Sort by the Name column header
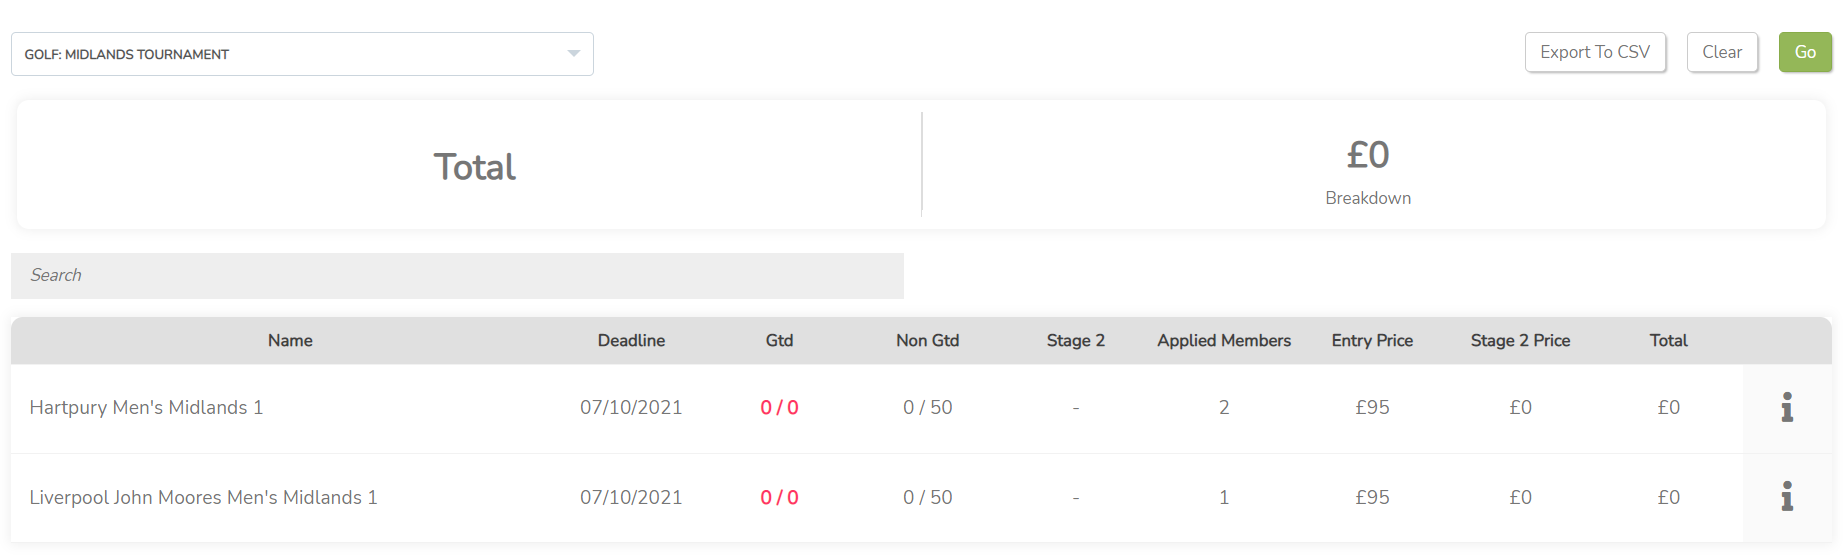The width and height of the screenshot is (1843, 559). (x=290, y=340)
